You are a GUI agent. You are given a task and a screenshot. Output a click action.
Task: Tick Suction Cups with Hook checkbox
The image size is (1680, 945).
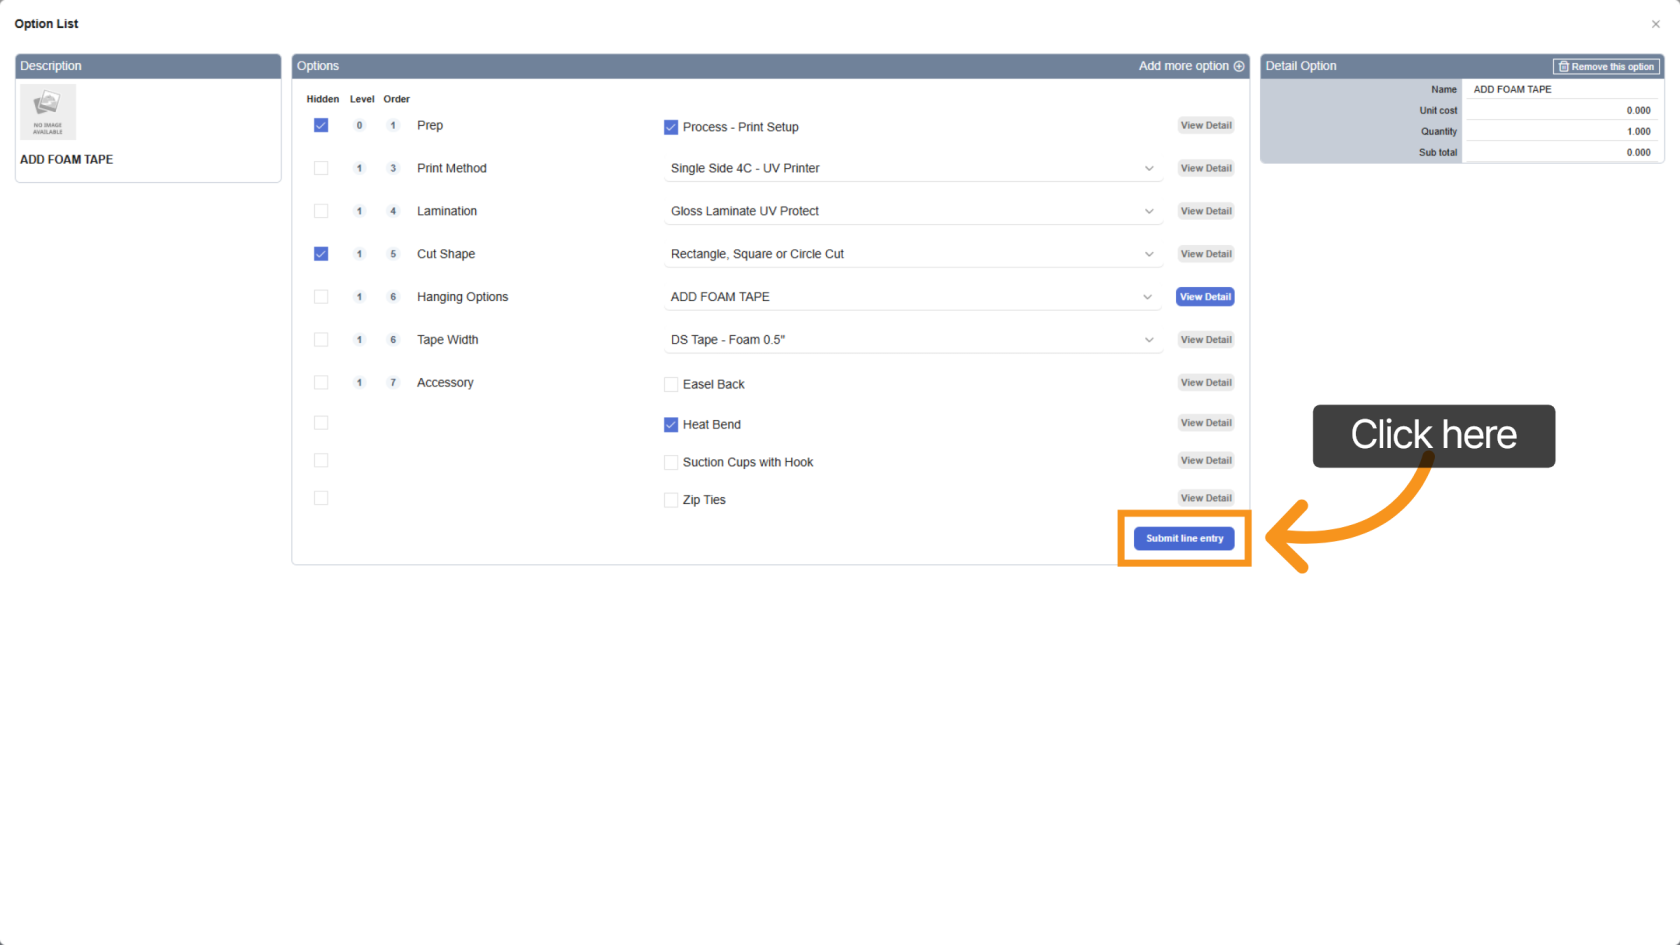pos(671,462)
